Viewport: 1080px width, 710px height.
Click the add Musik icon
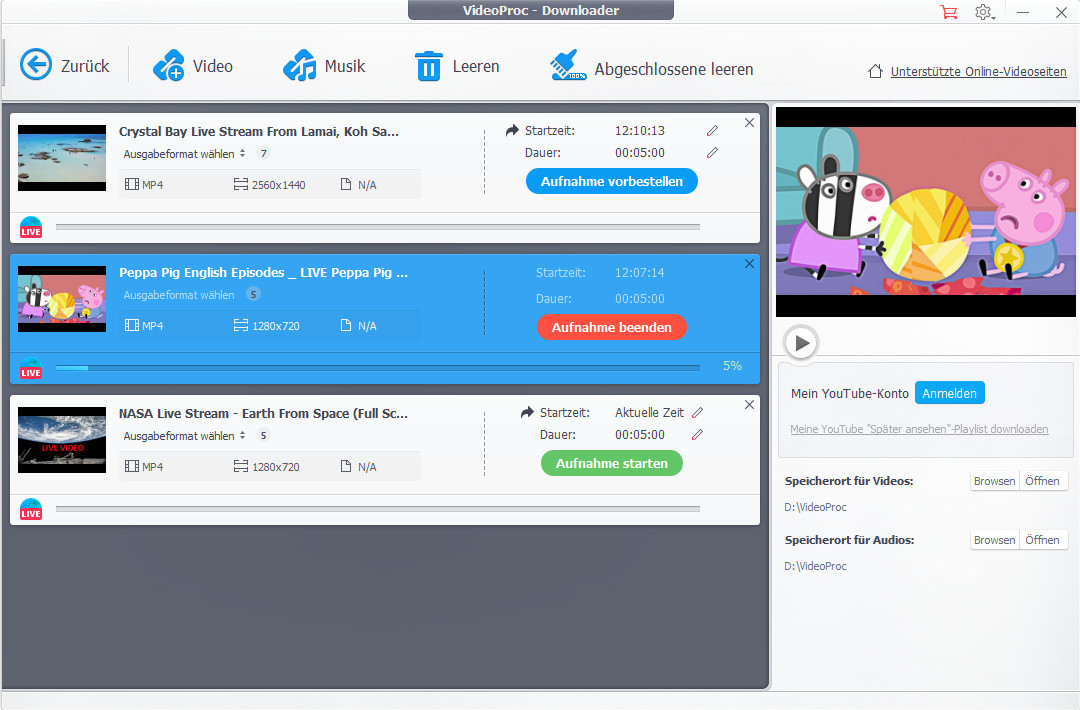[299, 66]
